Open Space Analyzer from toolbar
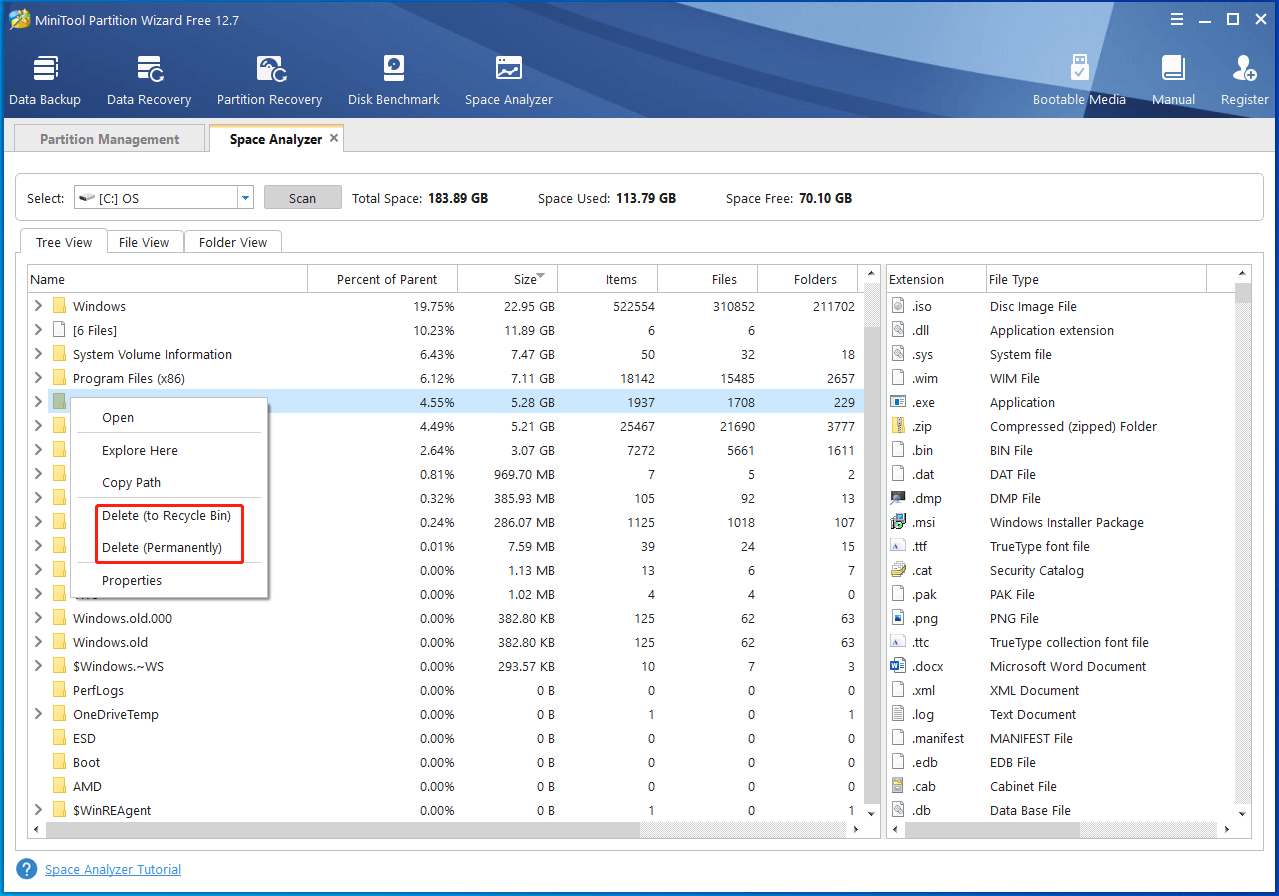Screen dimensions: 1279x896 coord(509,80)
